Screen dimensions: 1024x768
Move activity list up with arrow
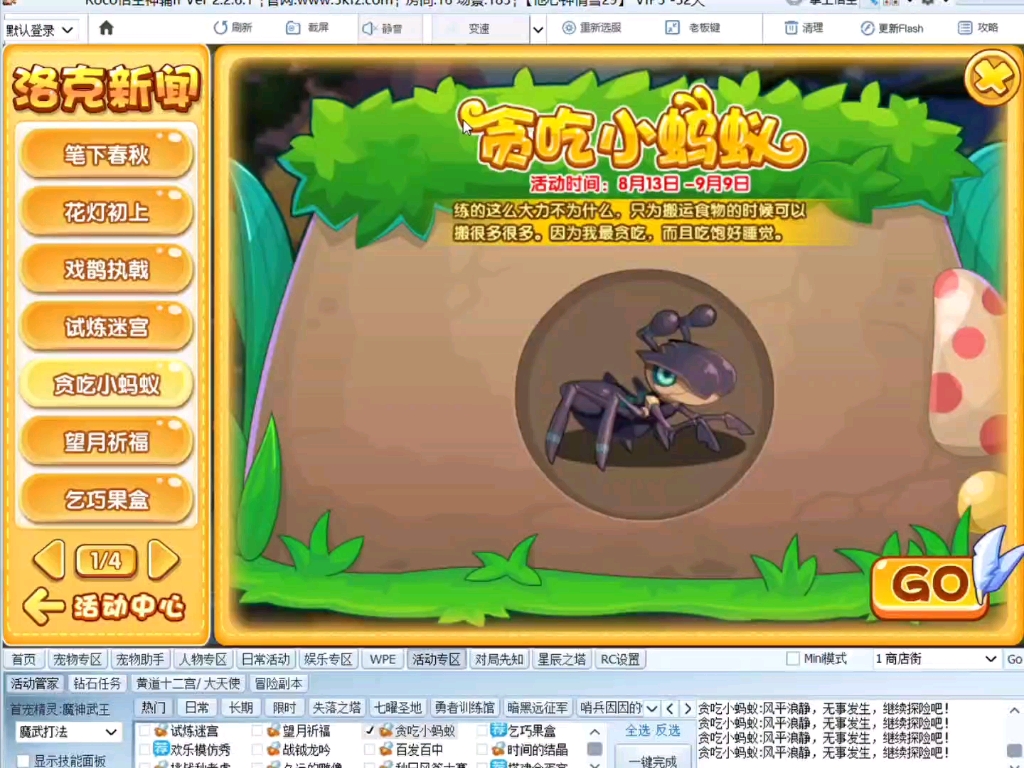point(594,731)
